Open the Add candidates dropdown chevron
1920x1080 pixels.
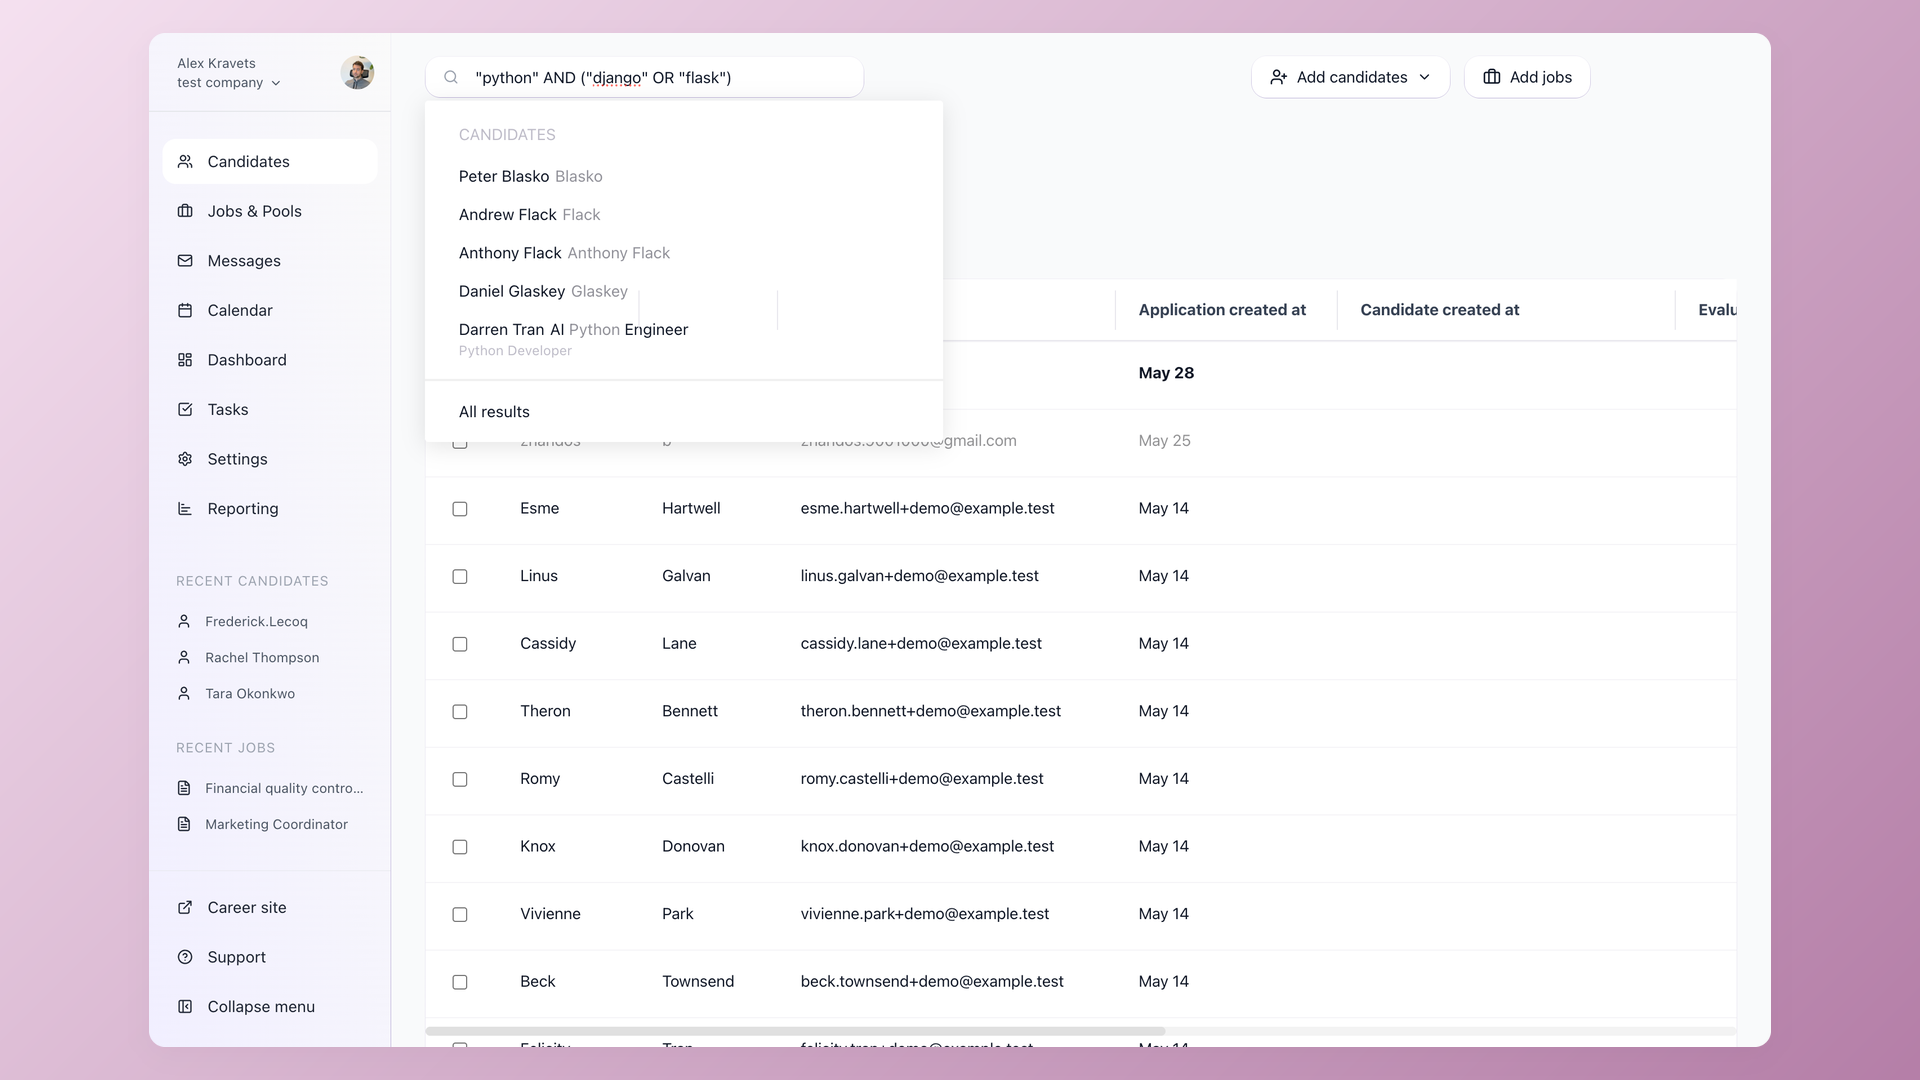1424,77
